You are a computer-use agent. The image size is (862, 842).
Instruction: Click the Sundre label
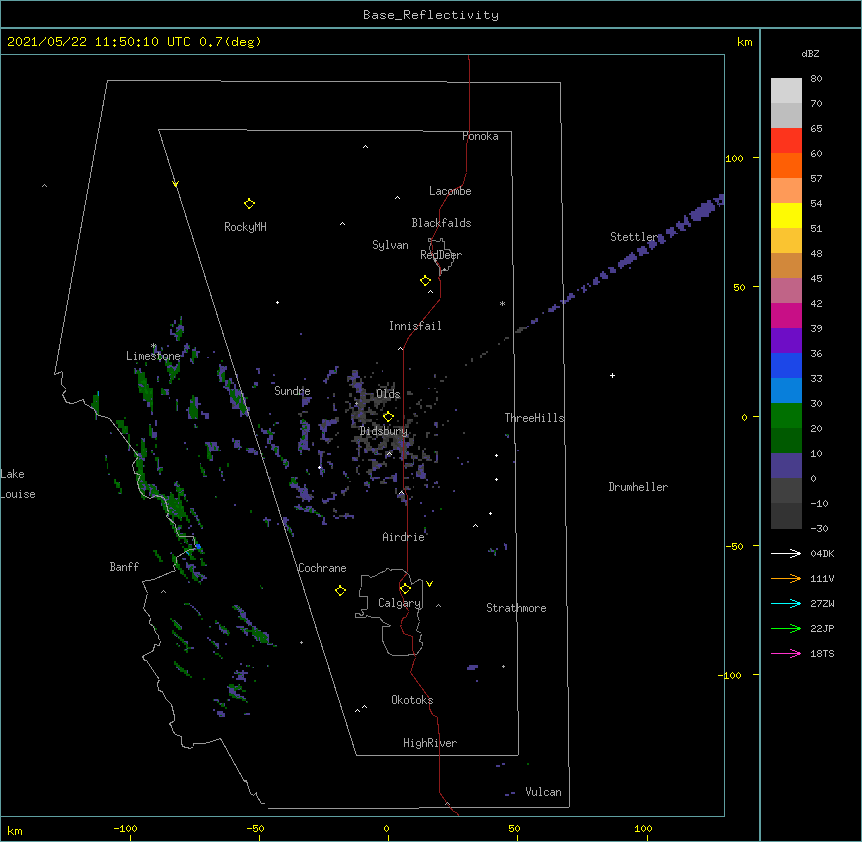tap(292, 391)
